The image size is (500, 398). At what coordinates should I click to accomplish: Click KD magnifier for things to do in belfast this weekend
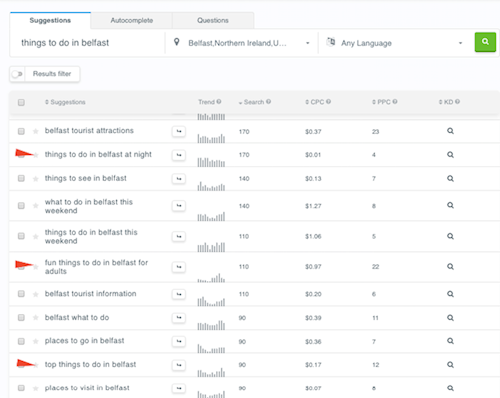click(x=450, y=236)
